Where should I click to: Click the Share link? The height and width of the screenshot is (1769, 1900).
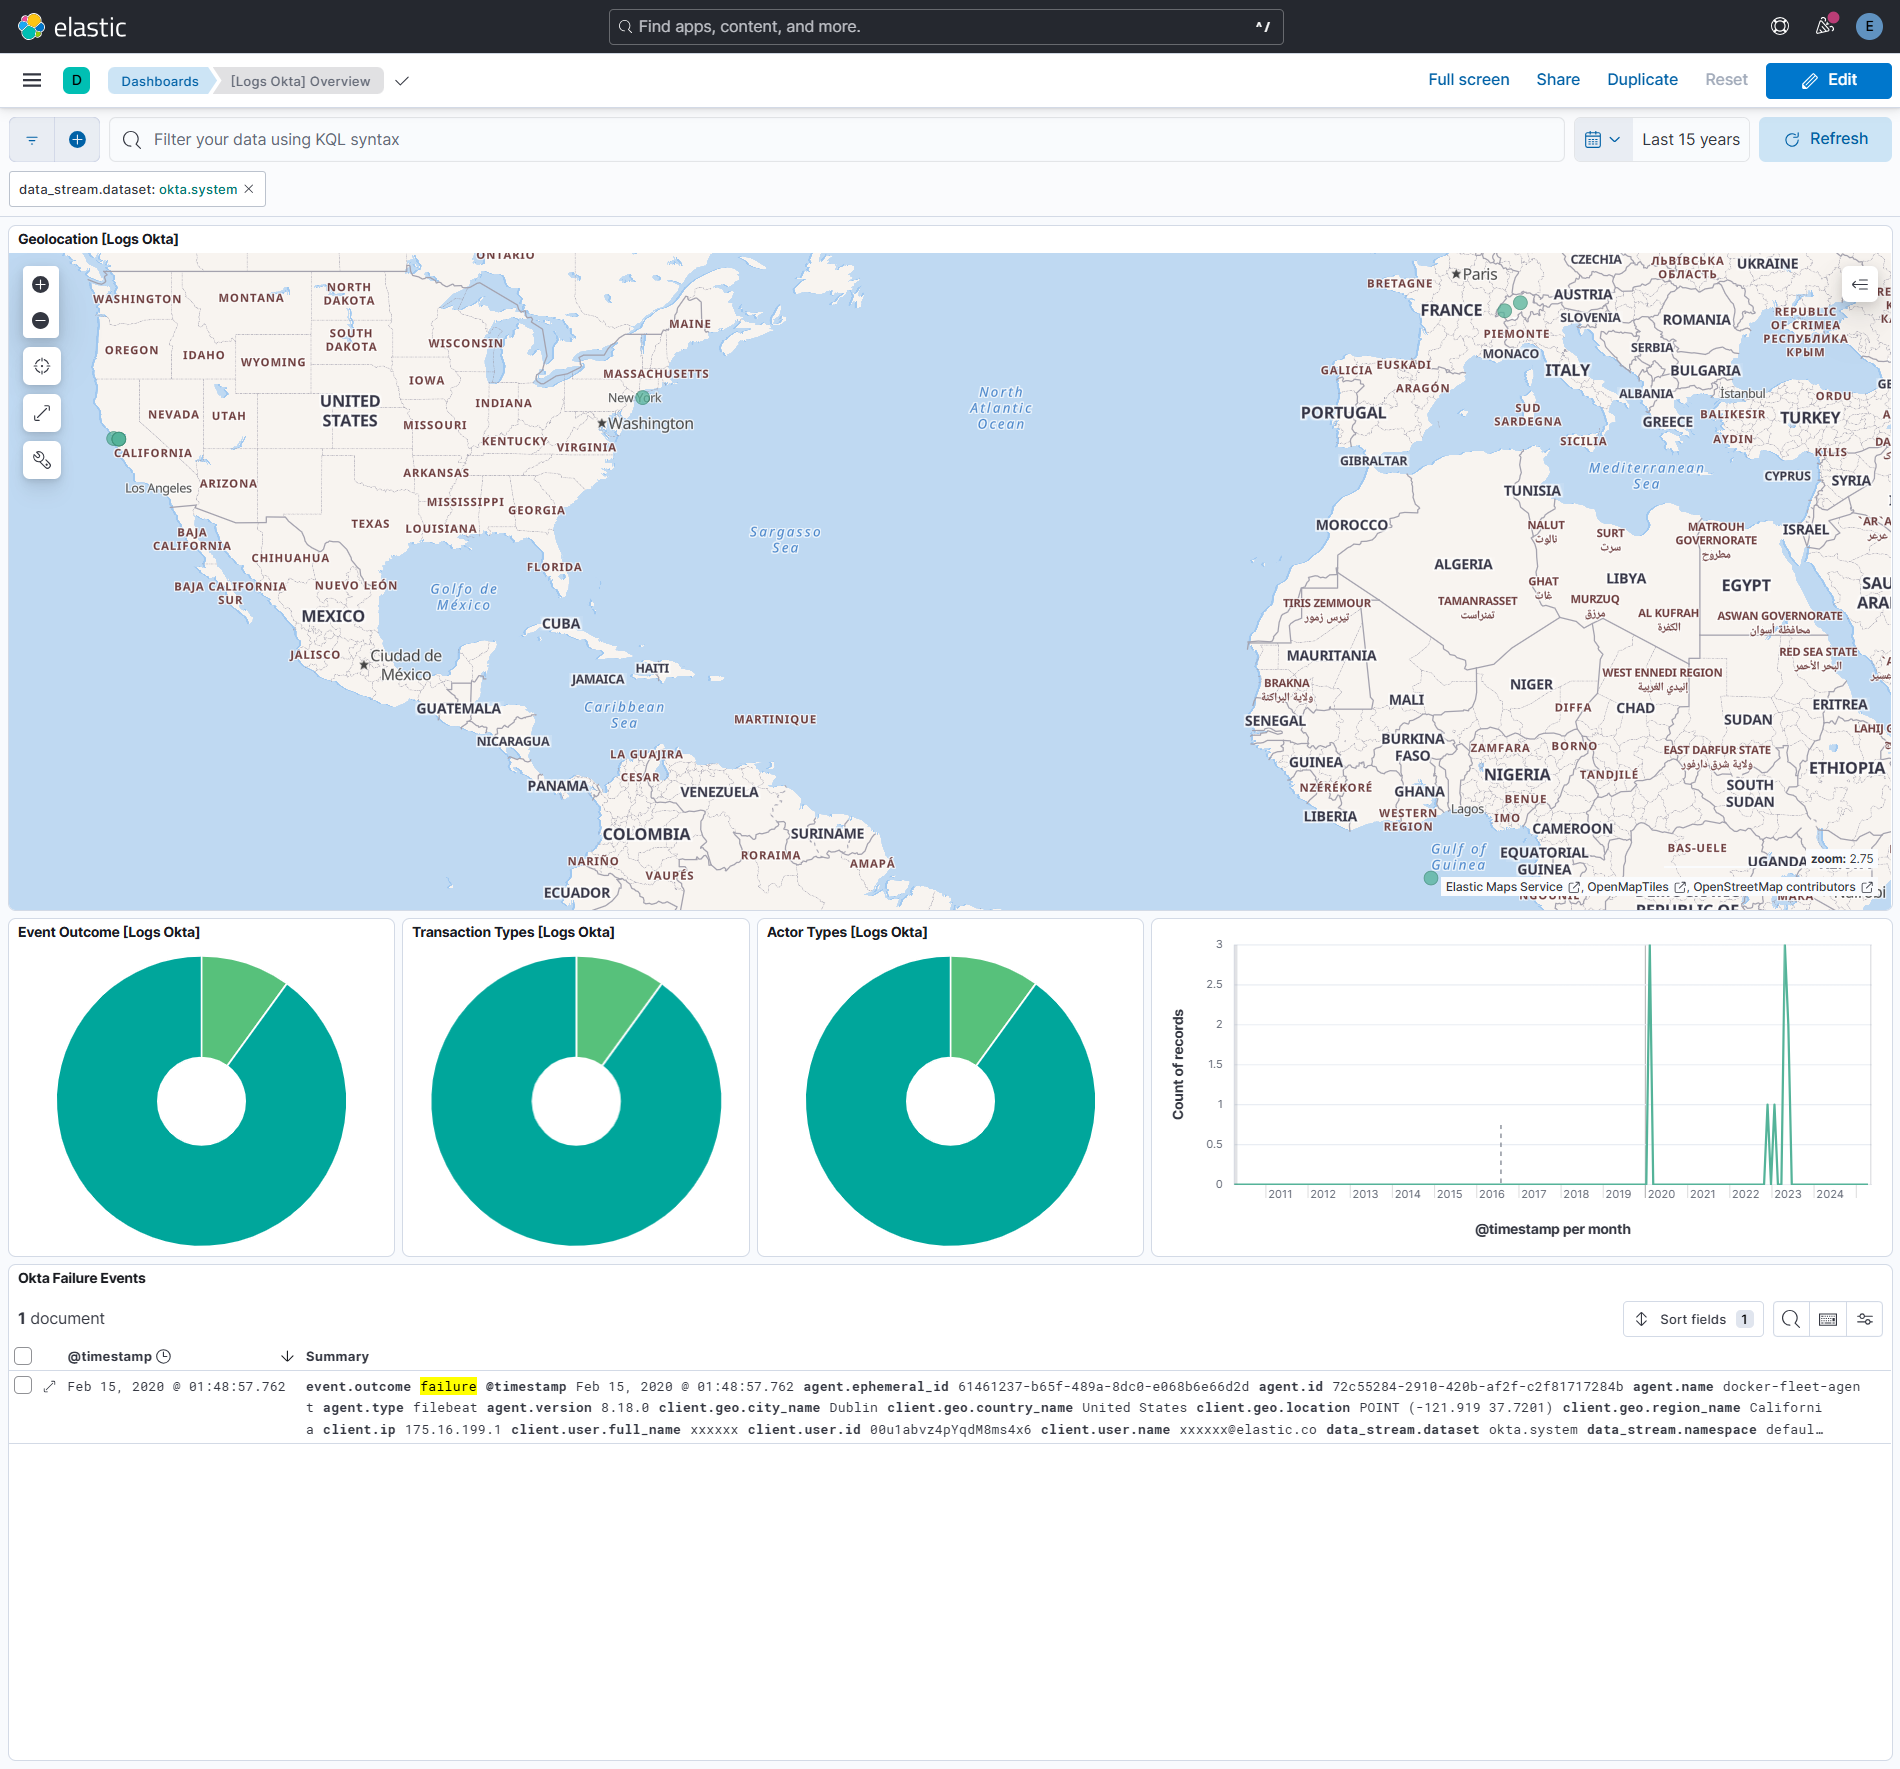coord(1557,79)
